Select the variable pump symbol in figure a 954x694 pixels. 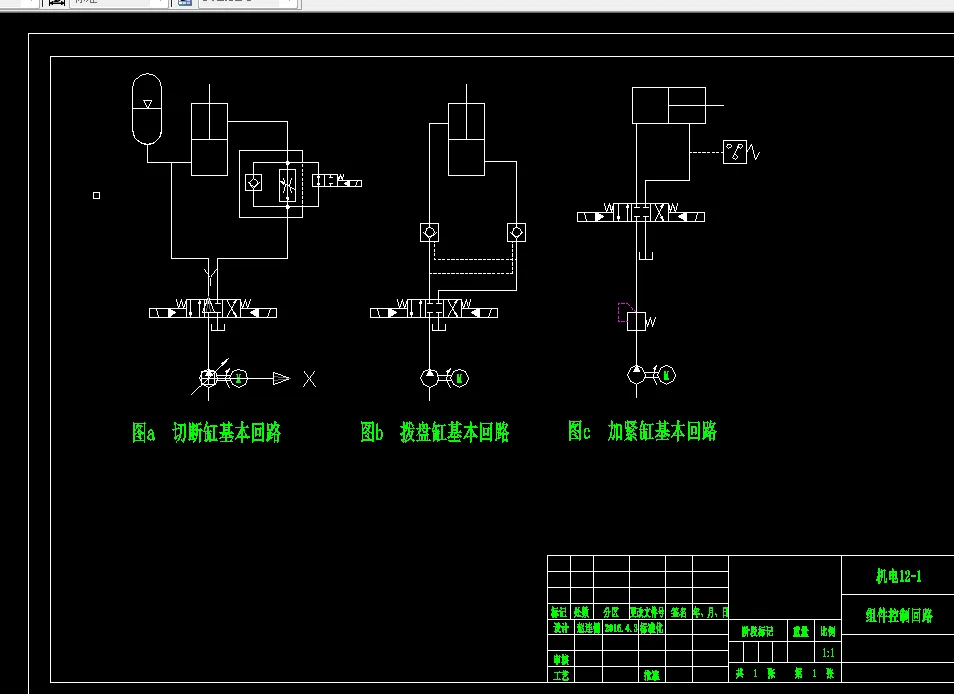pyautogui.click(x=209, y=378)
